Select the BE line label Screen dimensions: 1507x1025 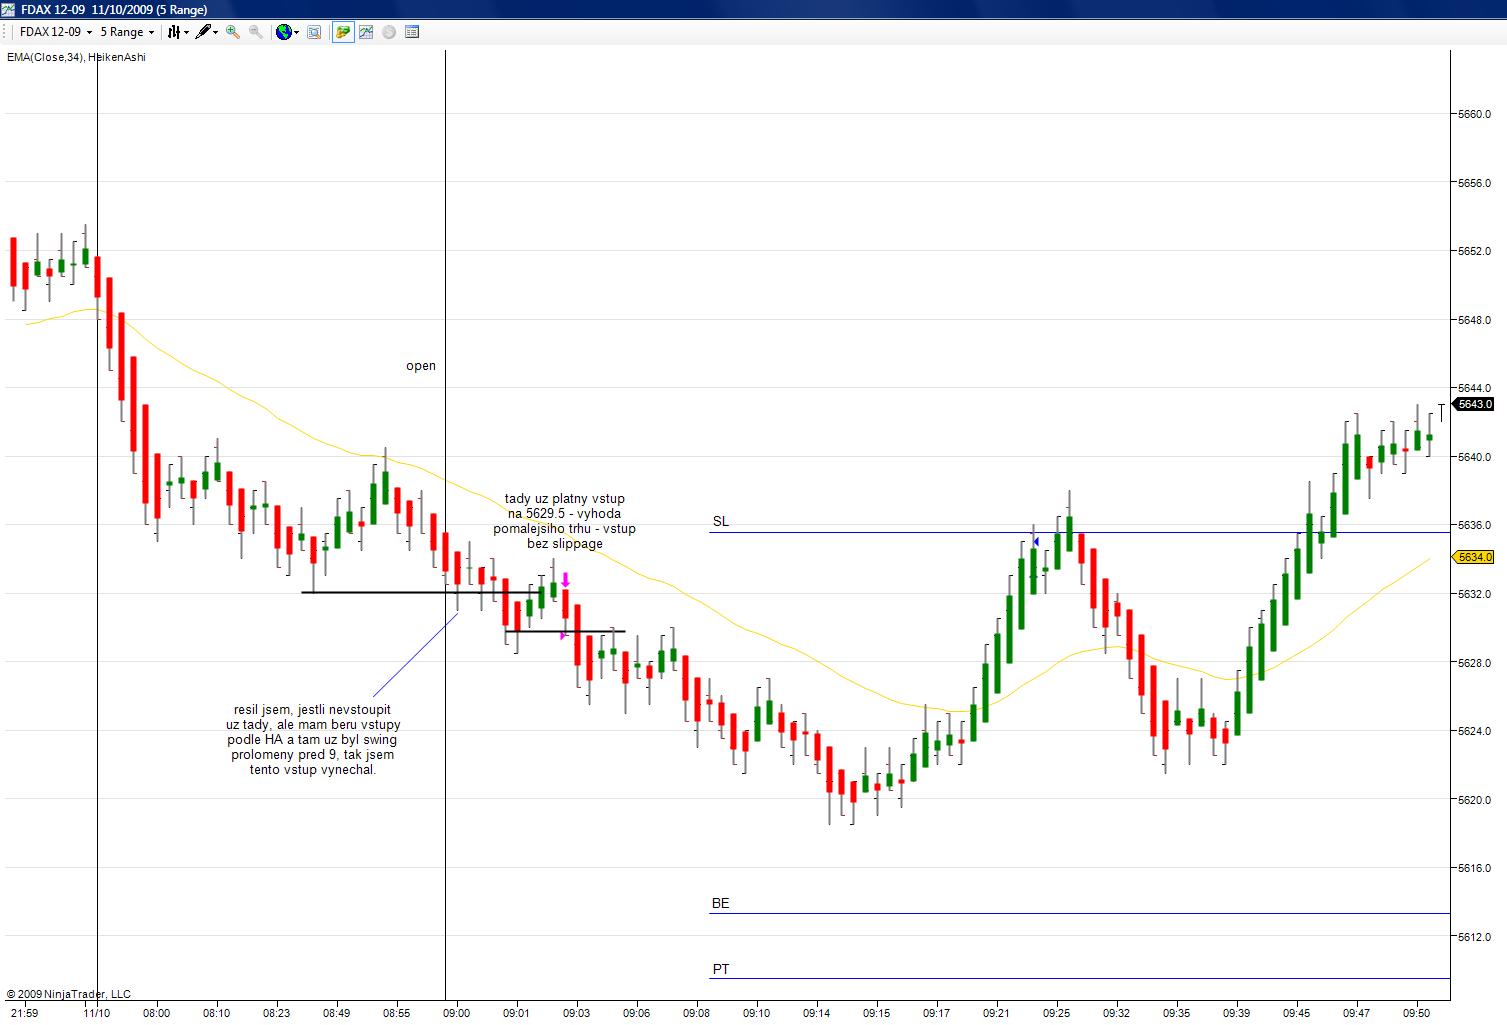point(721,903)
